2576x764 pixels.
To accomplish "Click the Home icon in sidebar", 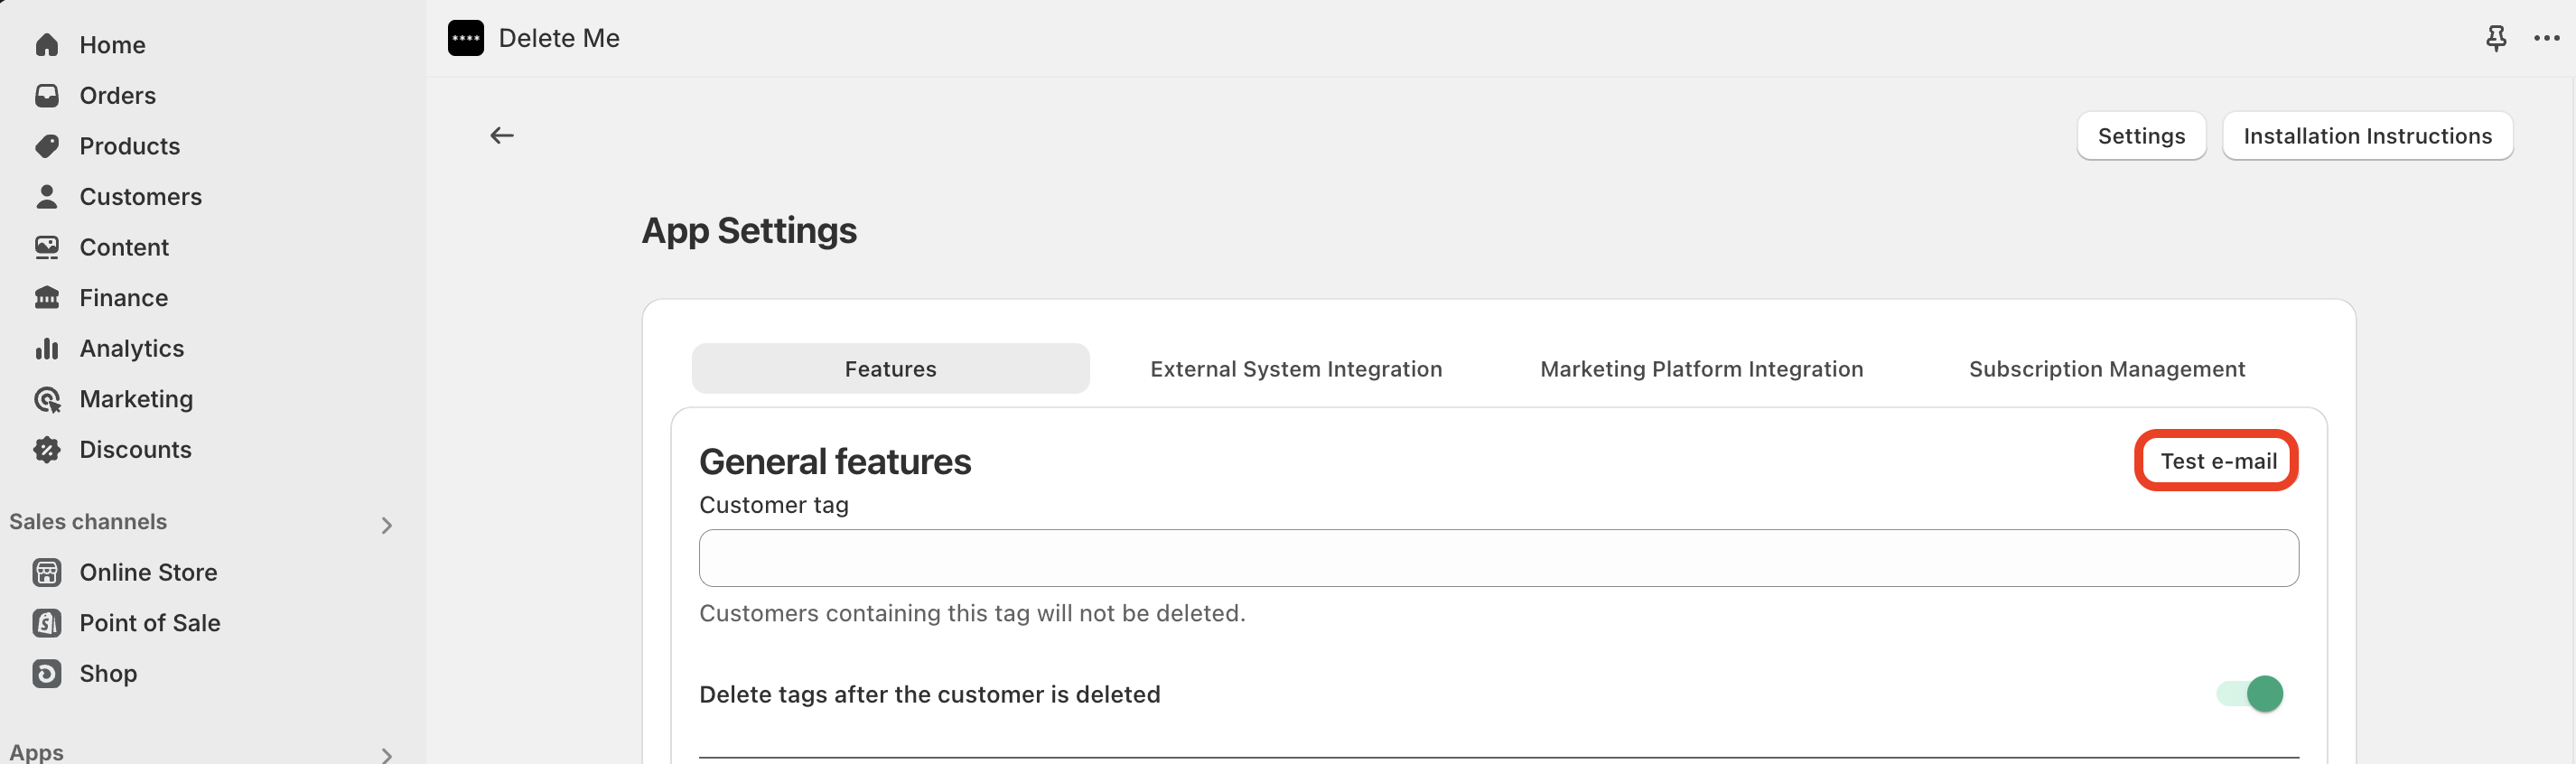I will [x=47, y=45].
